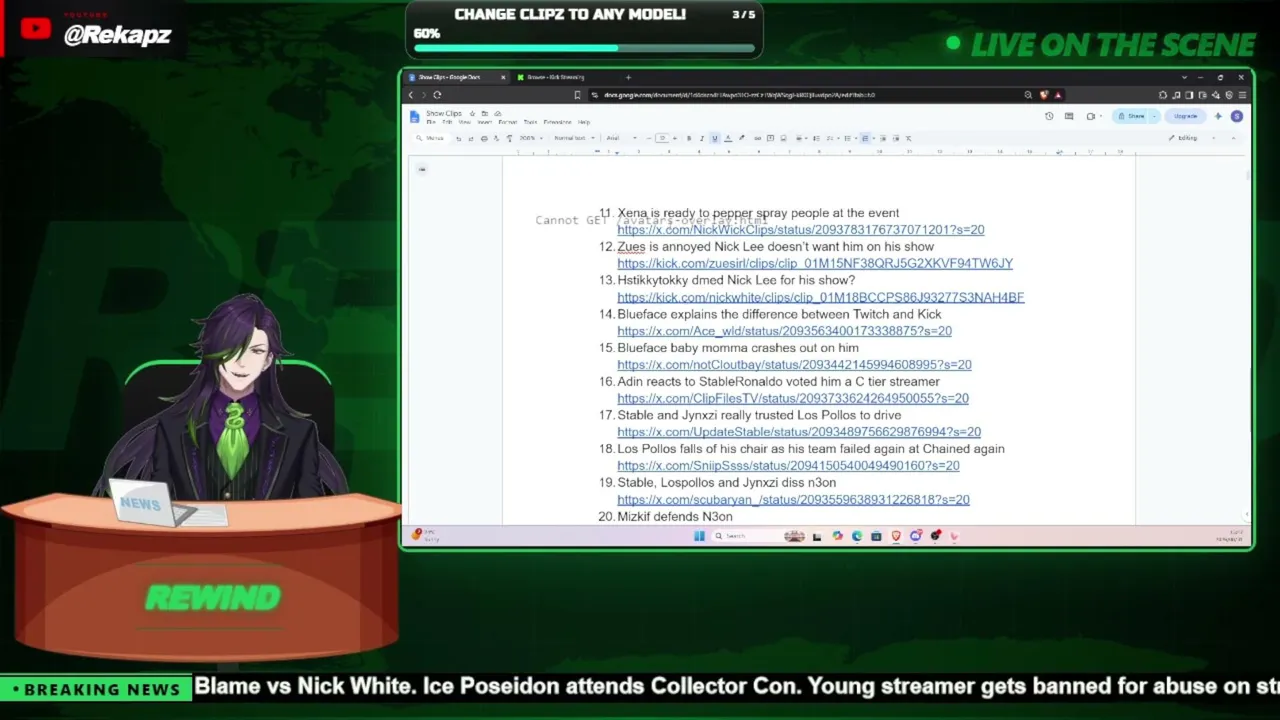1280x720 pixels.
Task: Open the Docs toolbar Menus search box
Action: 433,138
